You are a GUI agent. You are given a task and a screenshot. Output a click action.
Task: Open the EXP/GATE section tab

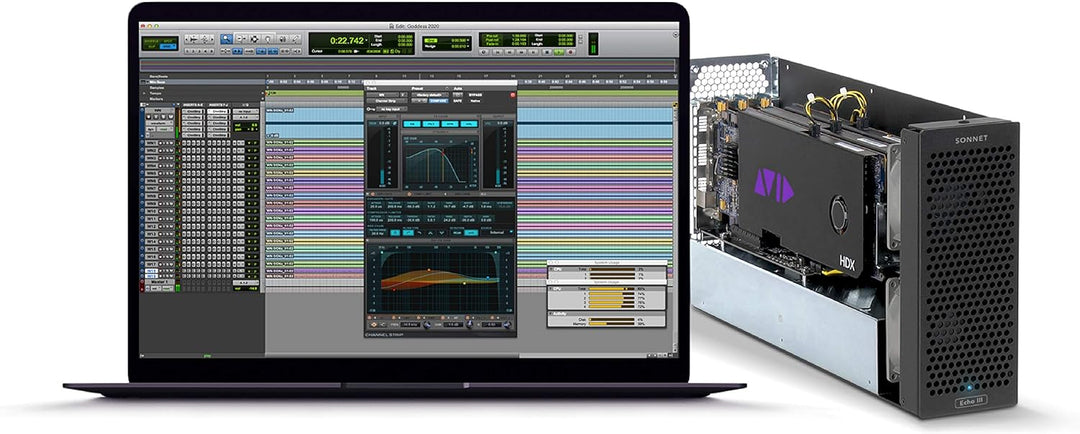tap(386, 194)
